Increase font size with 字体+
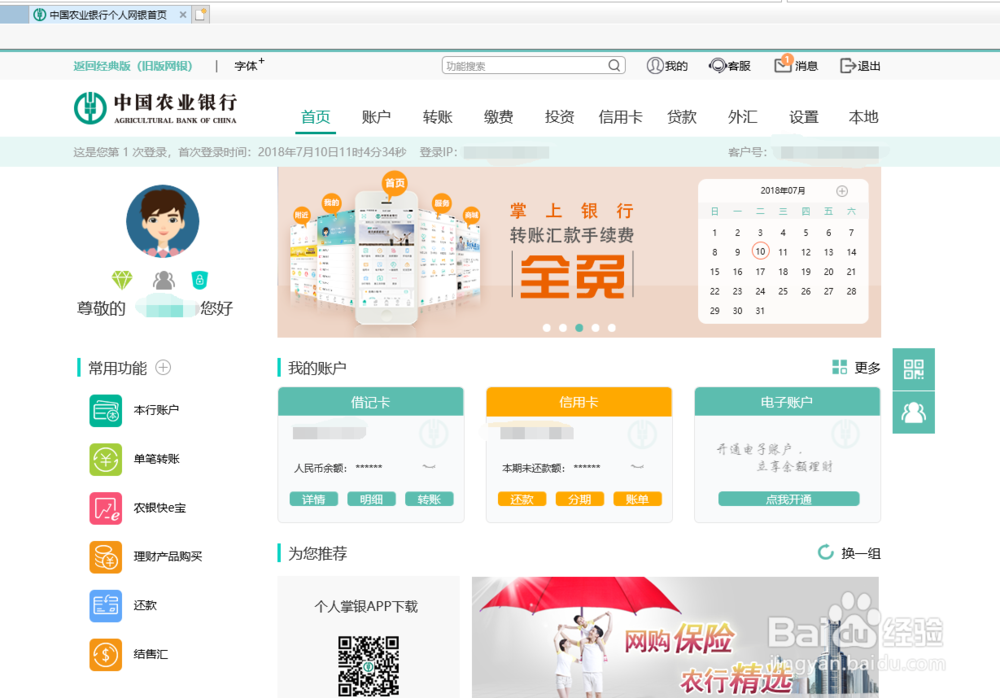The image size is (1000, 698). (249, 65)
